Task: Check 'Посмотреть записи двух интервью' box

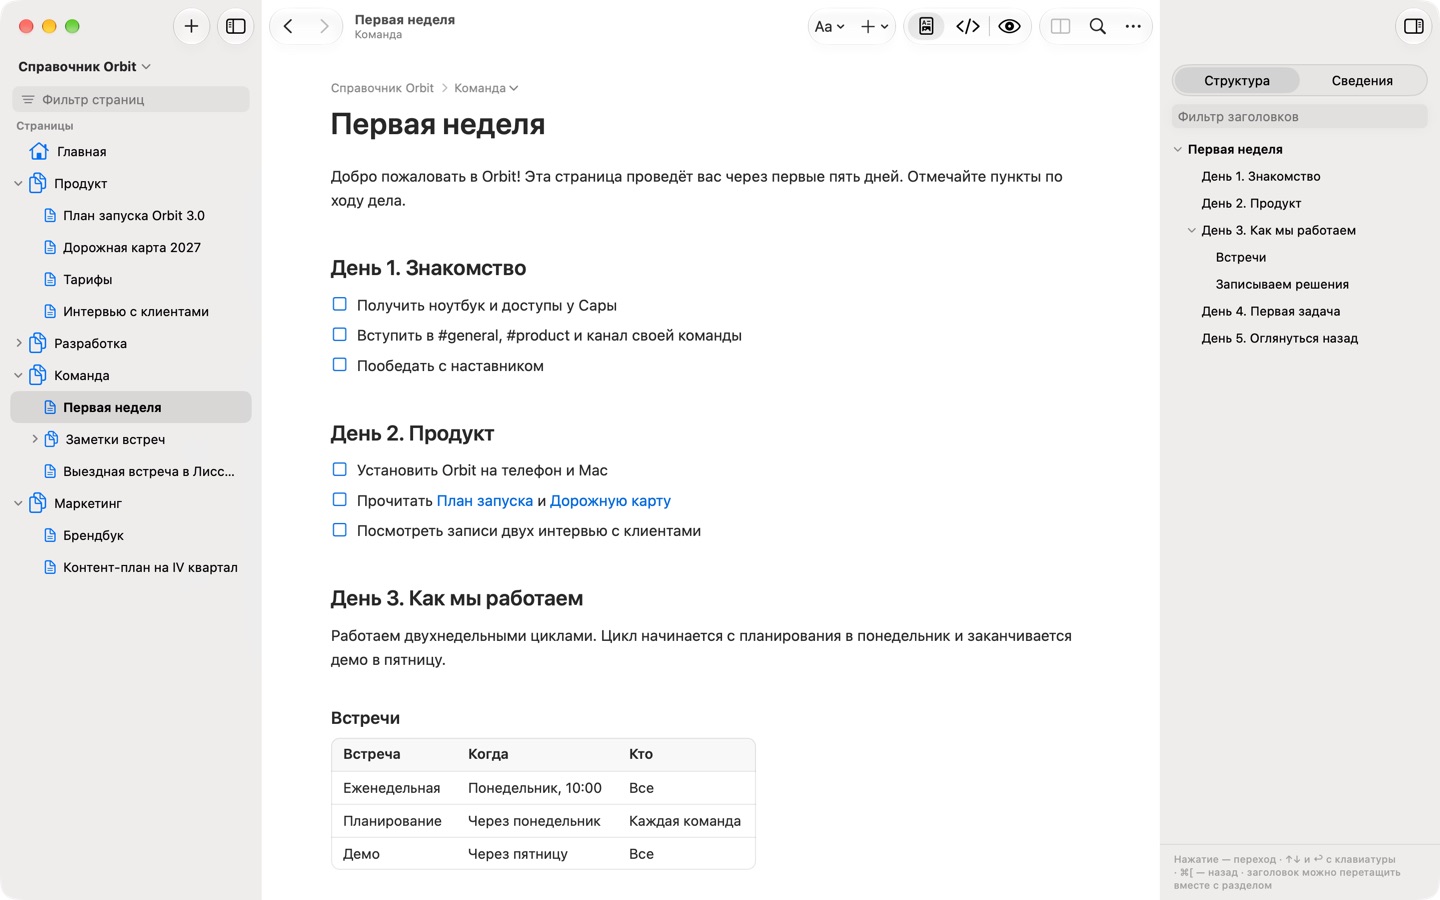Action: [x=340, y=530]
